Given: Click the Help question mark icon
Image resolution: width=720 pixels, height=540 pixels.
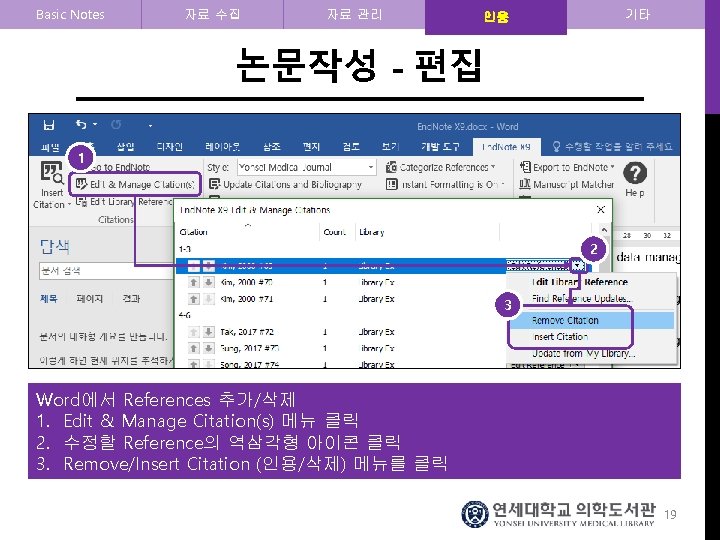Looking at the screenshot, I should pos(635,173).
